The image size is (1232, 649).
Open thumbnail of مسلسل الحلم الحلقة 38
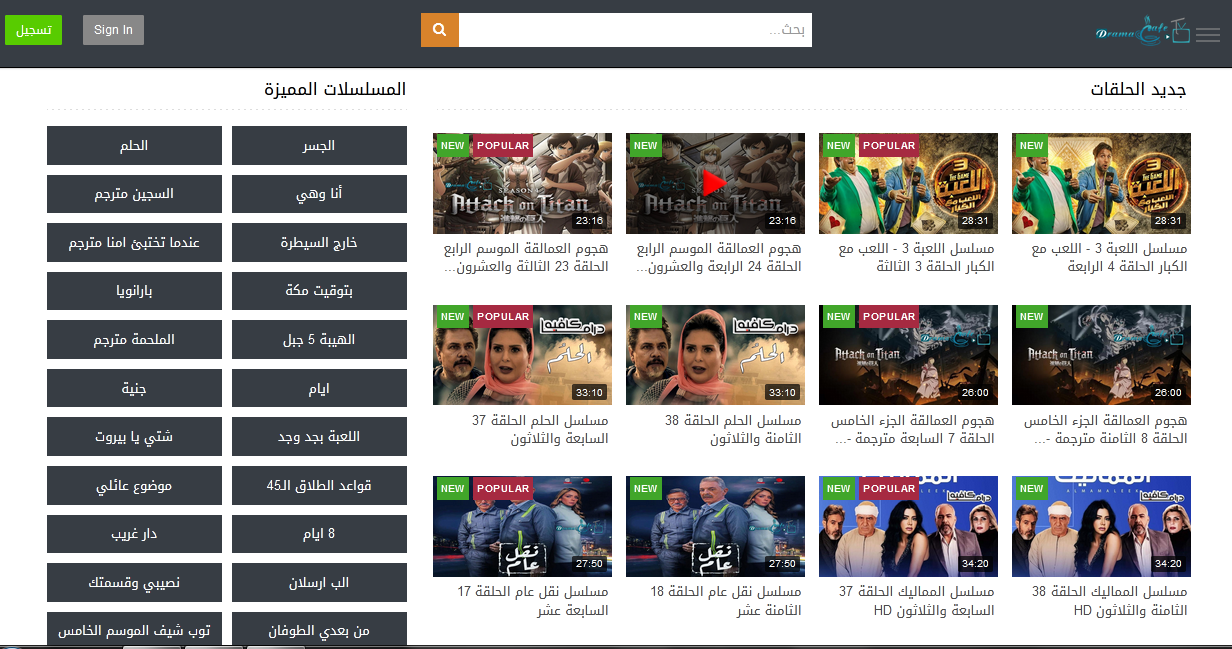point(715,355)
